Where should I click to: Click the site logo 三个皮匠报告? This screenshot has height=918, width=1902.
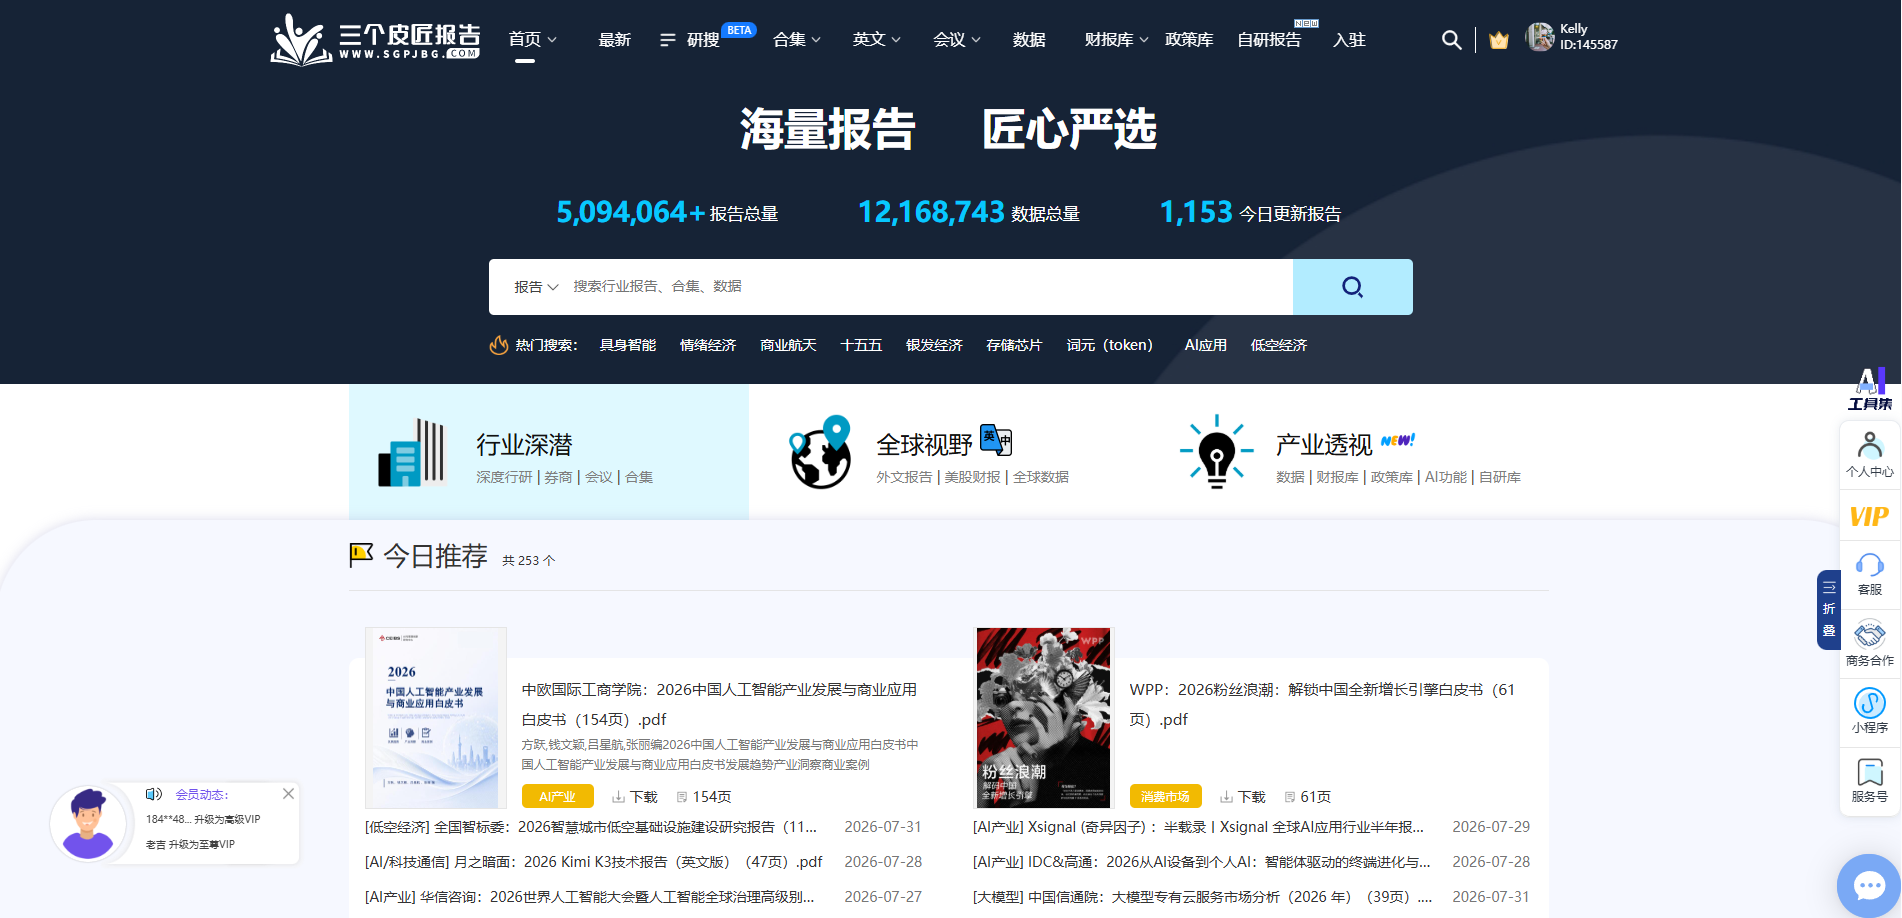tap(375, 40)
